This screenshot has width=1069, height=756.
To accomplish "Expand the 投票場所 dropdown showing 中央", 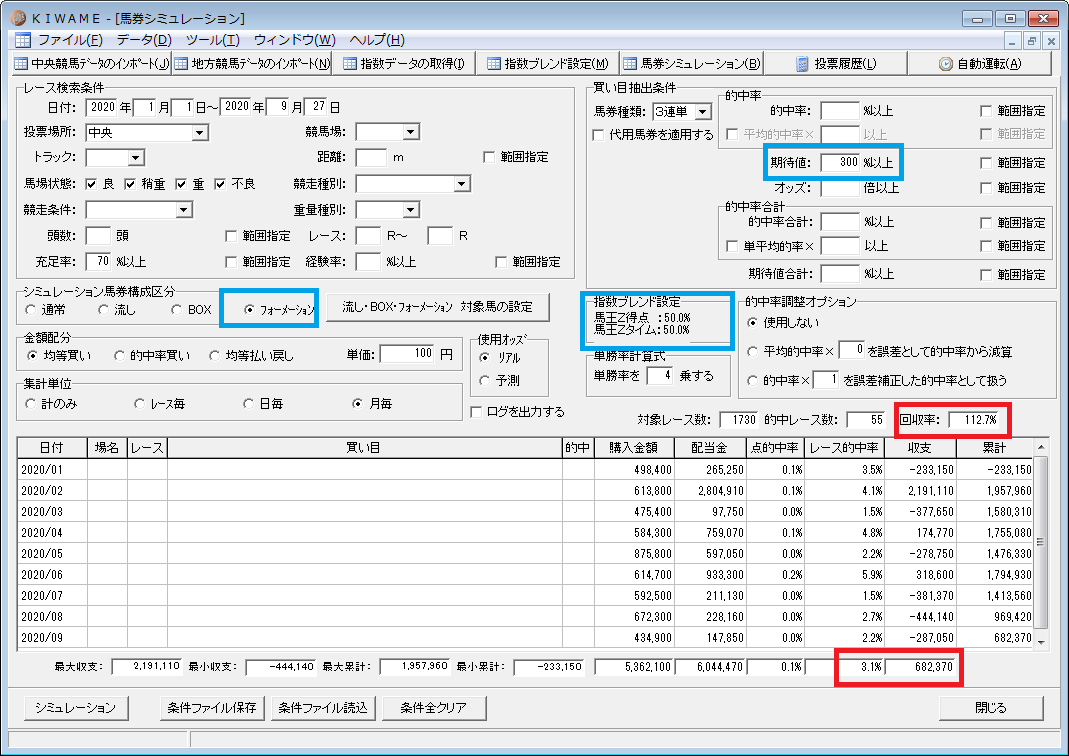I will pyautogui.click(x=200, y=133).
